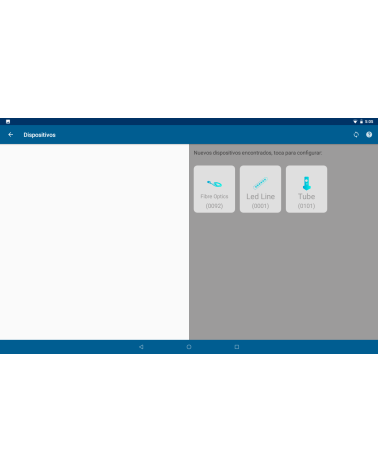Open help via the question mark icon
Viewport: 378px width, 472px height.
click(369, 135)
